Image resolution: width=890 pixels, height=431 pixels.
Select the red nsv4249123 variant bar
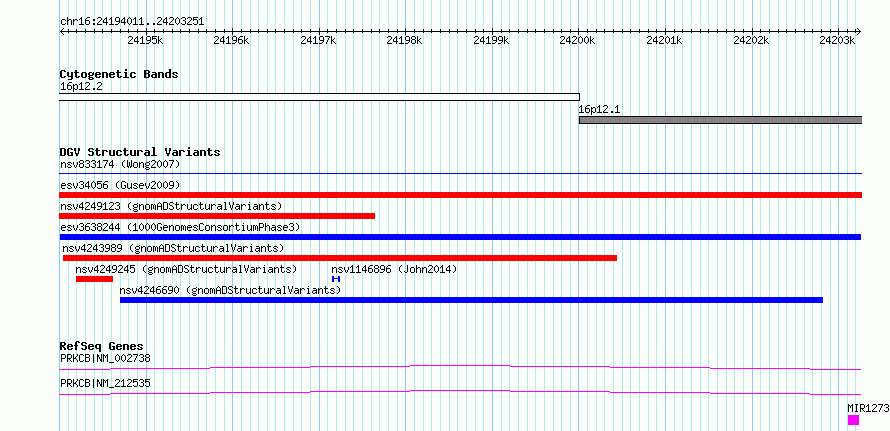pyautogui.click(x=217, y=216)
